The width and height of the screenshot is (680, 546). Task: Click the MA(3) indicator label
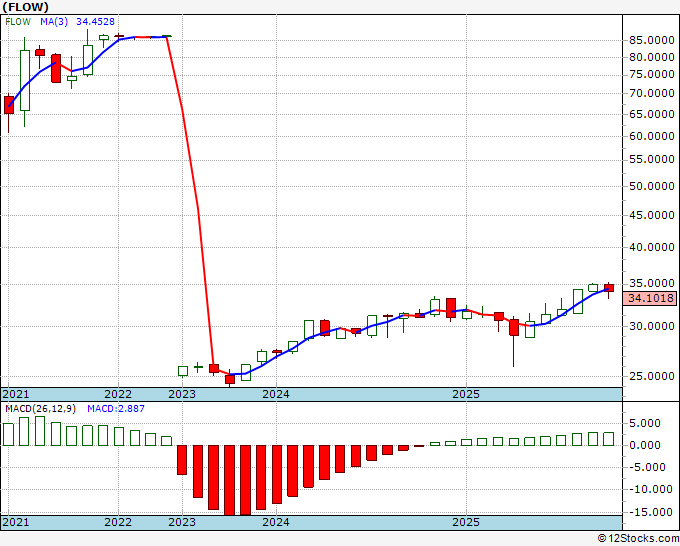54,22
